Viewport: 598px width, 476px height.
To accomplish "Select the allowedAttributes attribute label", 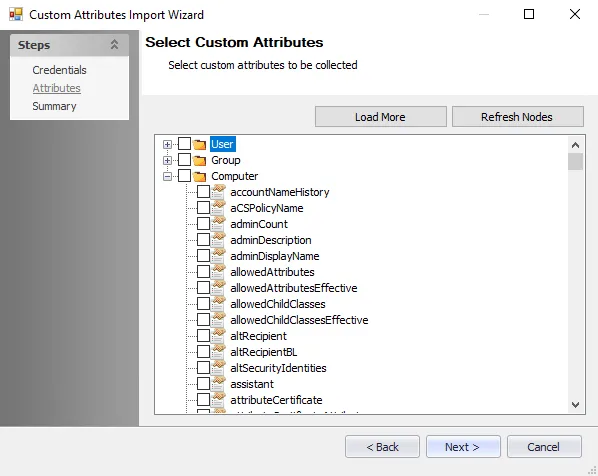I will tap(272, 272).
